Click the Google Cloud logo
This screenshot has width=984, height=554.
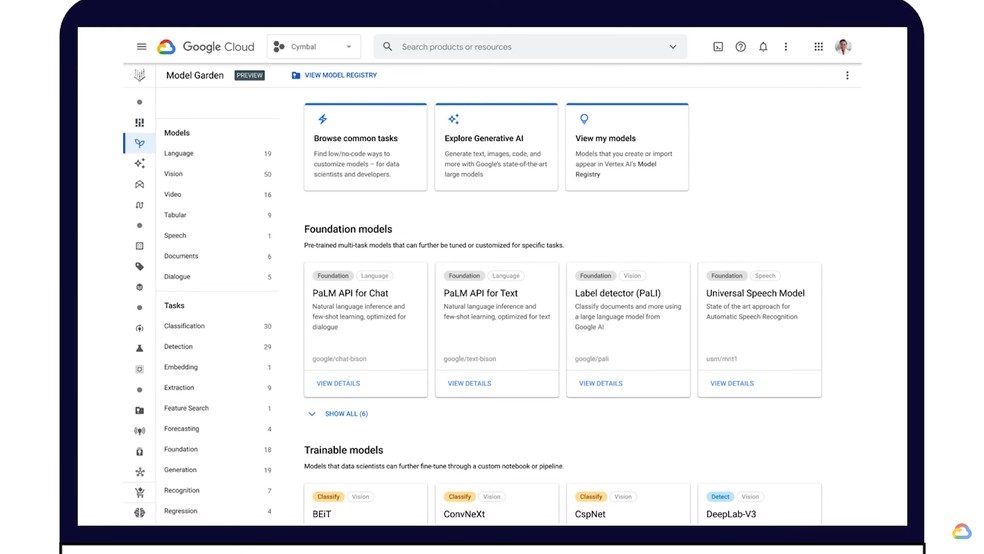click(206, 46)
